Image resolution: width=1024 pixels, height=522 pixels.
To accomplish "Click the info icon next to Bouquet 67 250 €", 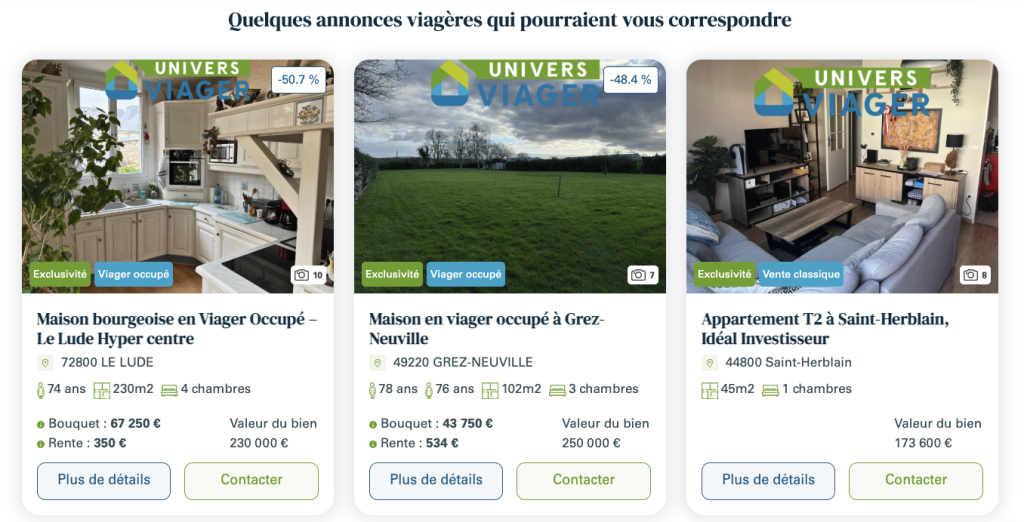I will [41, 425].
